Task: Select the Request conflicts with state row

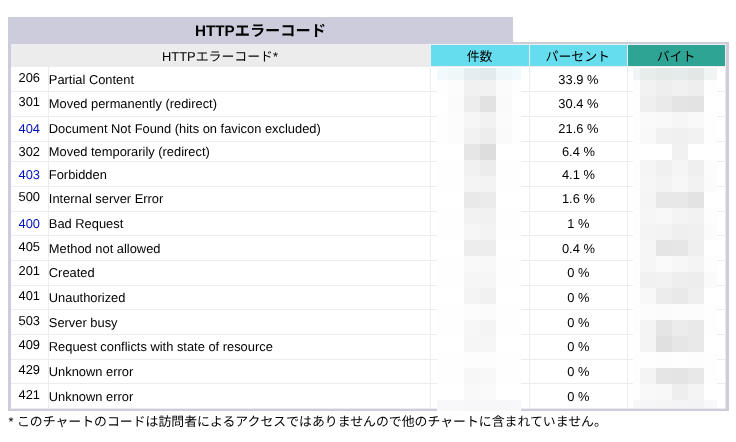Action: click(x=368, y=347)
